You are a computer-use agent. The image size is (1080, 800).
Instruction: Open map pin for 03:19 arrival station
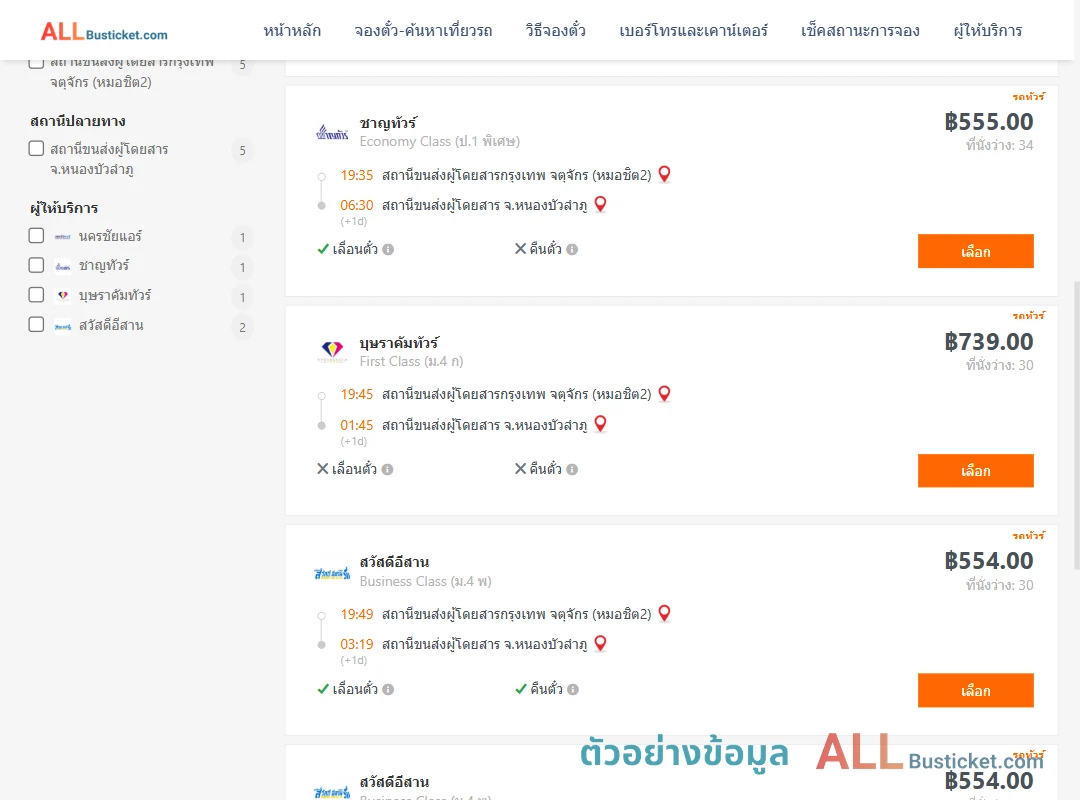[601, 644]
